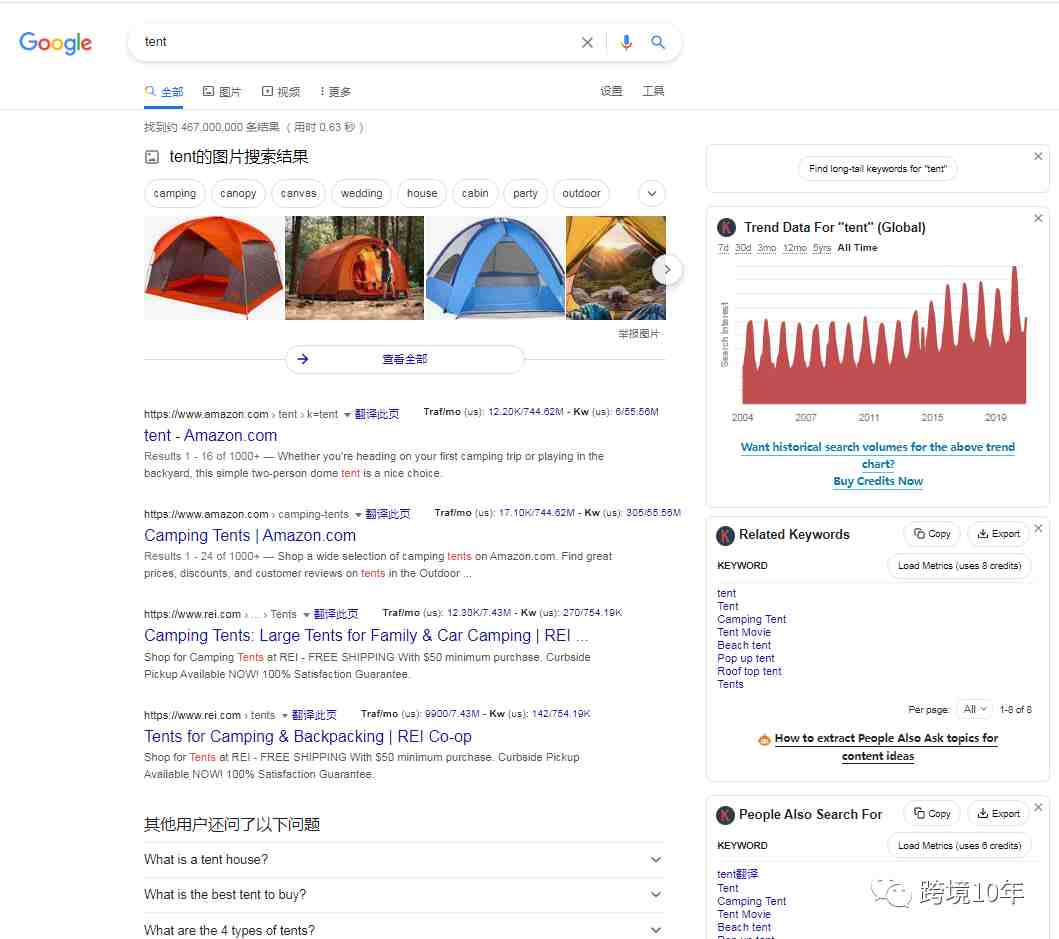1059x939 pixels.
Task: Select 7d trend time range
Action: pyautogui.click(x=723, y=248)
